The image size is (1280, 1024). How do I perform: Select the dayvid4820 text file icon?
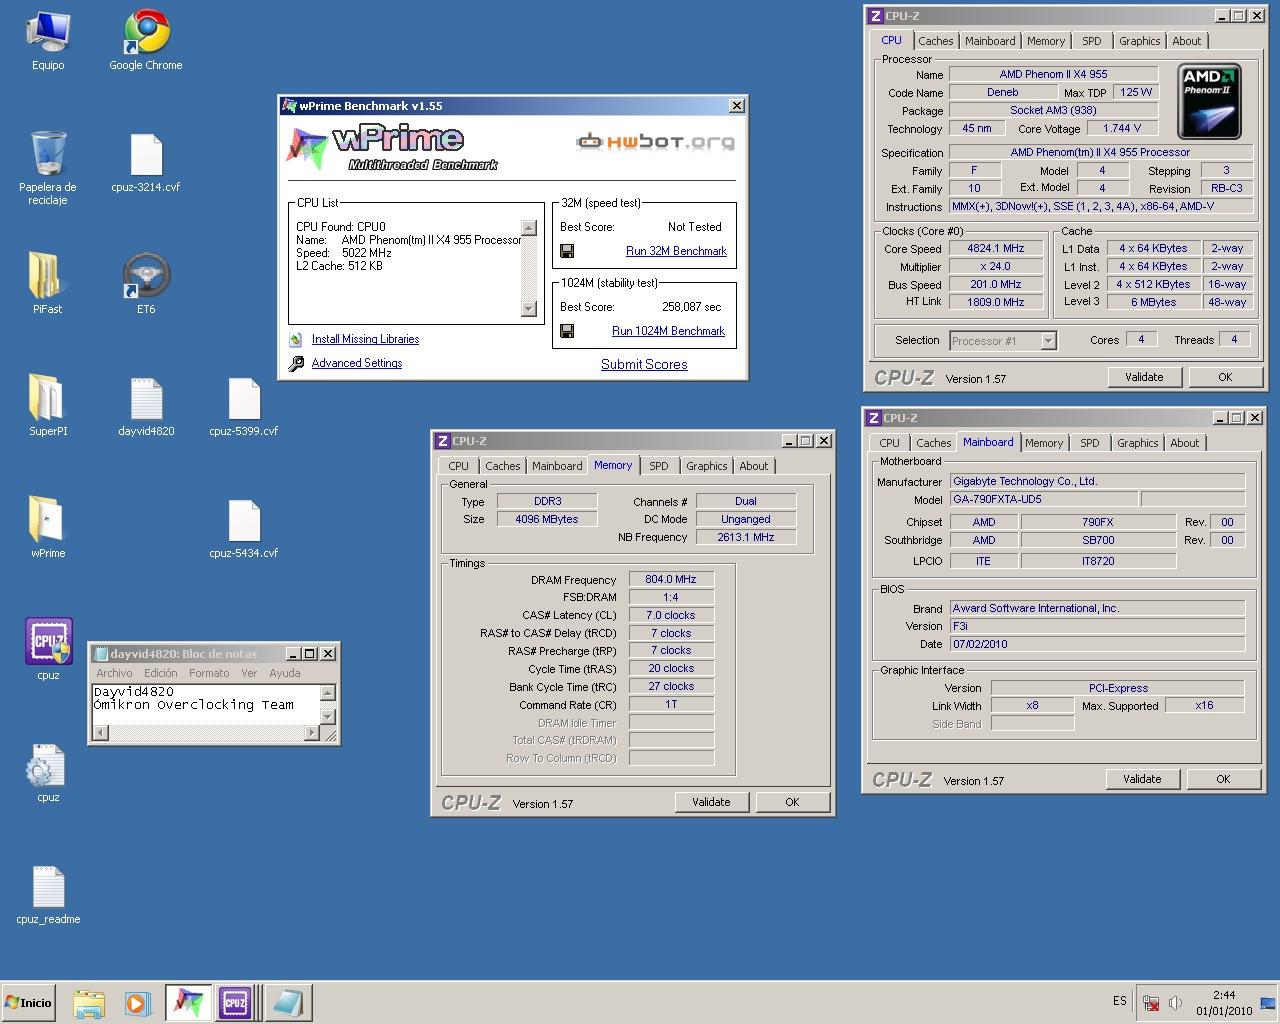[x=146, y=407]
